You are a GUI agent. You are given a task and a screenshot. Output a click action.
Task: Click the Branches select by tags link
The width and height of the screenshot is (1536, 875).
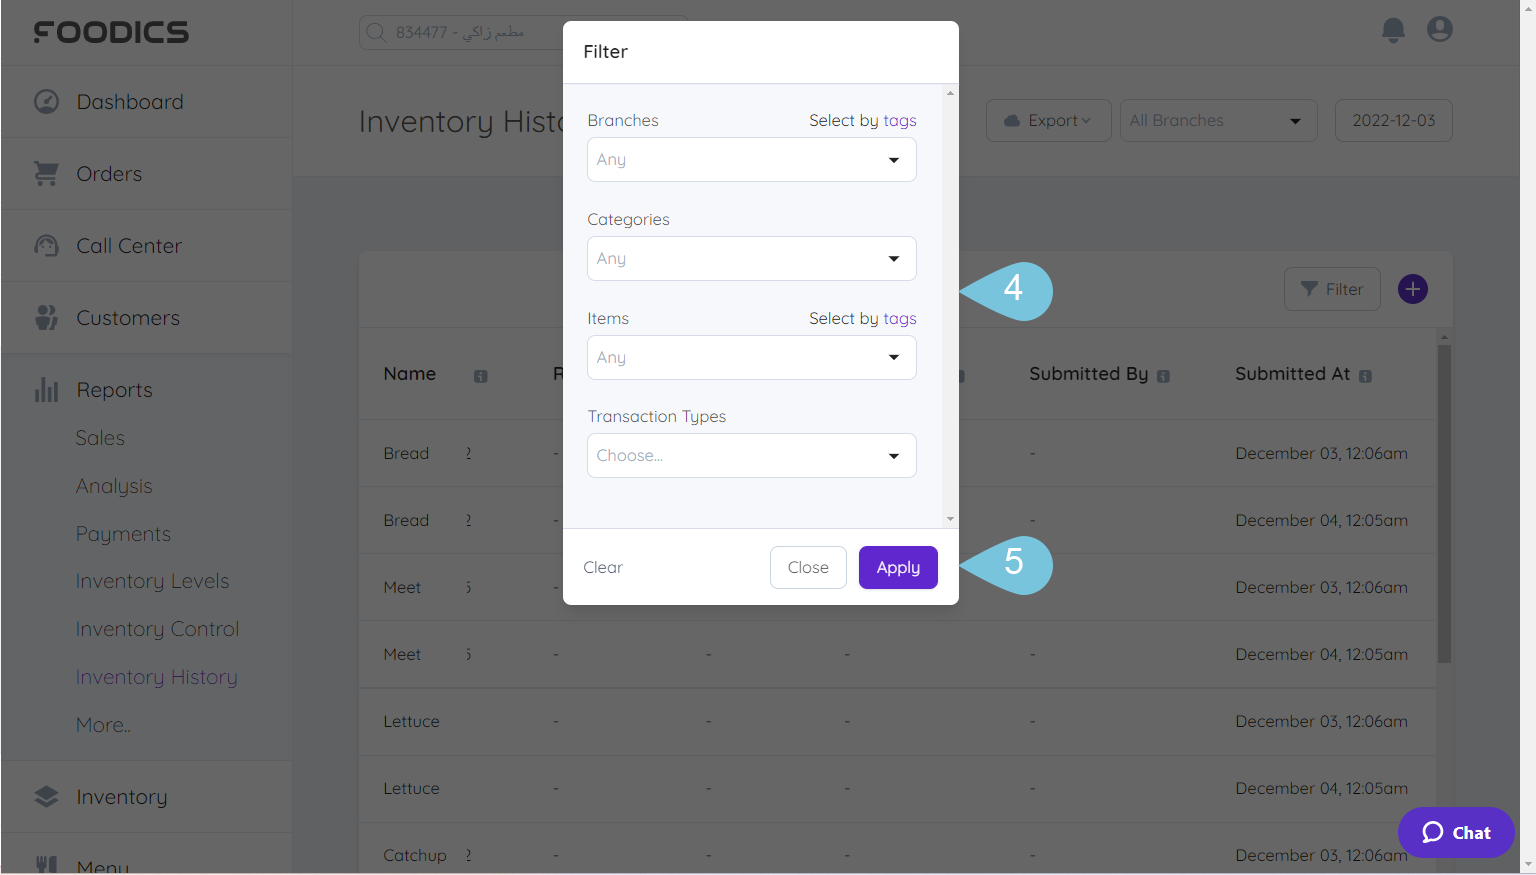[899, 121]
